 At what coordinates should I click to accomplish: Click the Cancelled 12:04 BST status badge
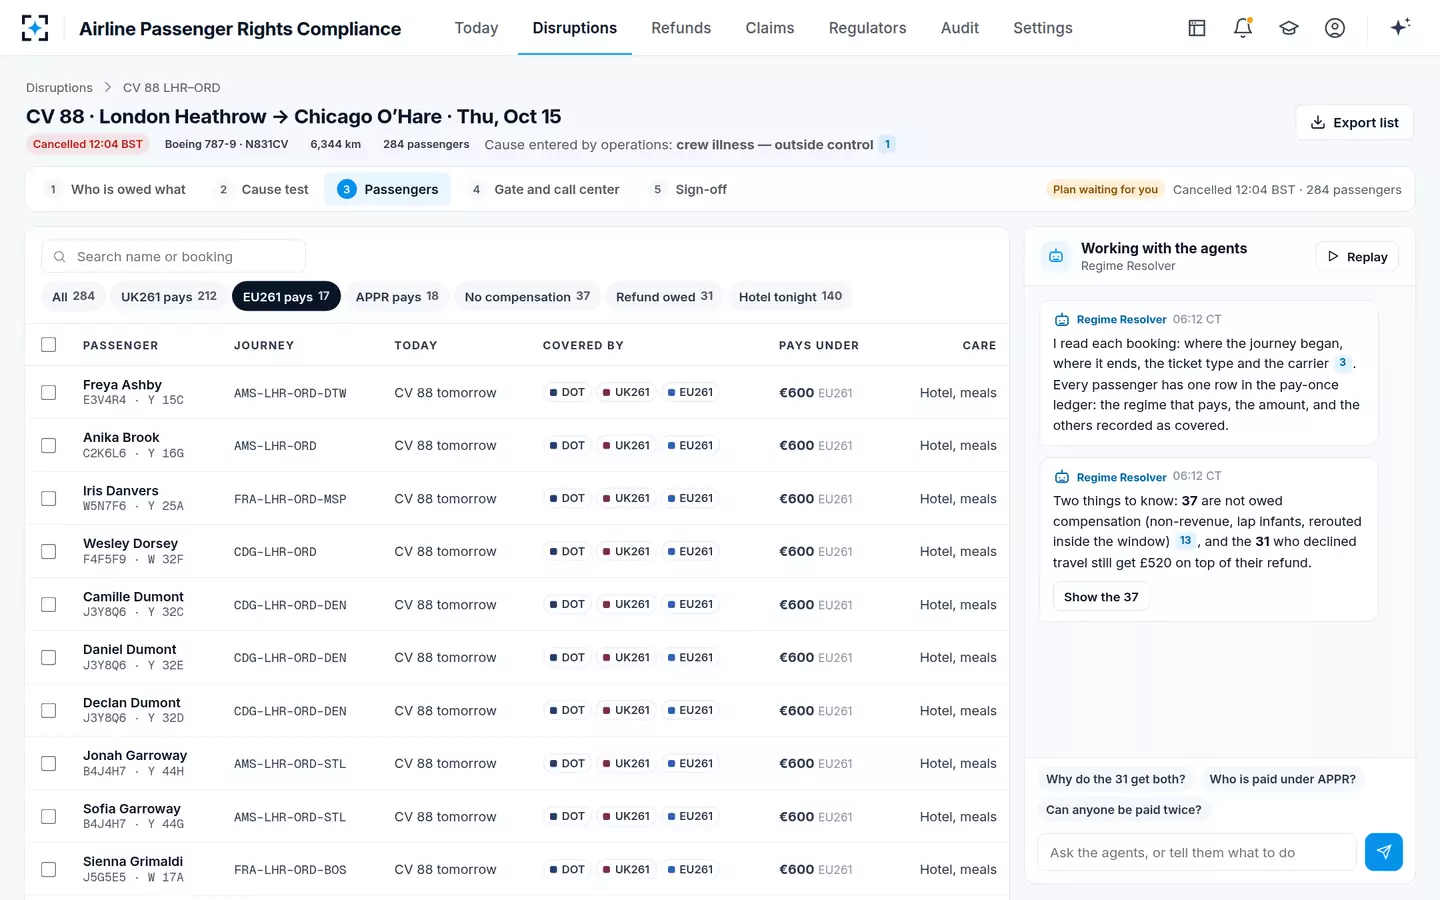pyautogui.click(x=88, y=144)
